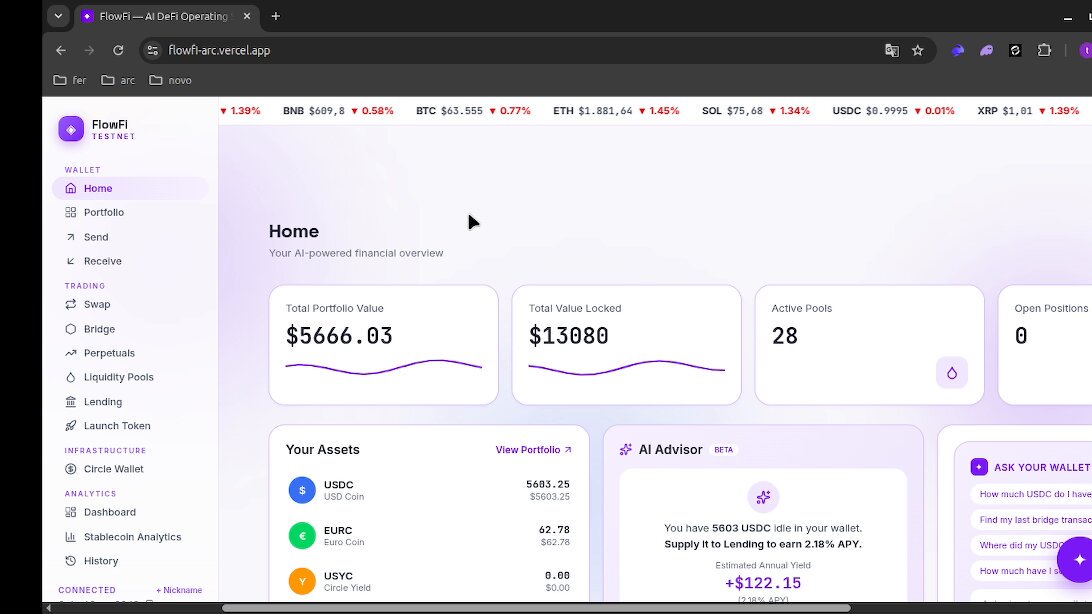Click the Bridge hexagon icon
Screen dimensions: 1092x614
tap(70, 329)
